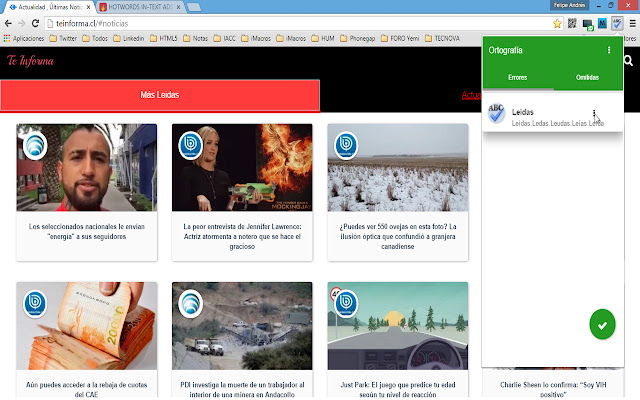This screenshot has height=400, width=640.
Task: Switch to HOTWORDS IN-TEXT ADS browser tab
Action: [x=140, y=7]
